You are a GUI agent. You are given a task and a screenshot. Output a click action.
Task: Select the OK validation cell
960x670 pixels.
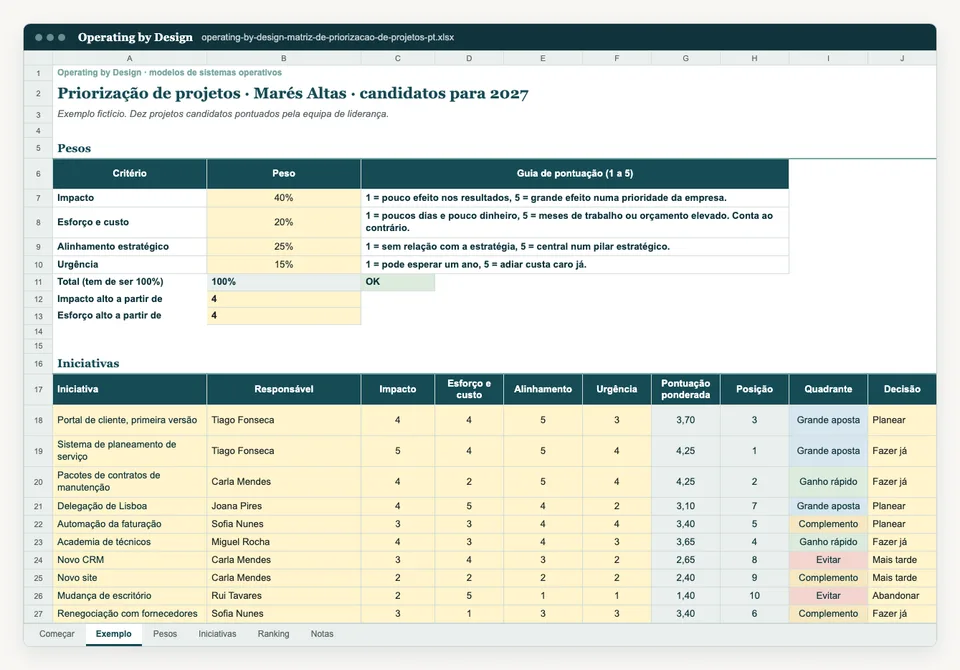pos(398,282)
